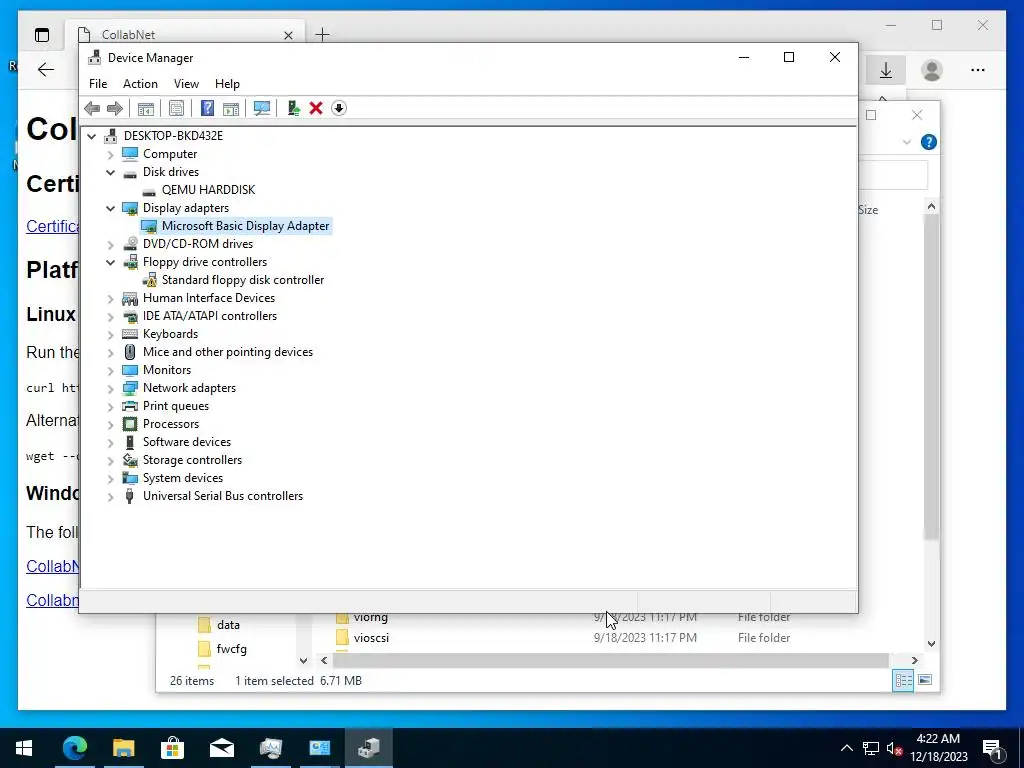Click the Show/Hide Action Pane toolbar icon
The image size is (1024, 768).
[231, 108]
